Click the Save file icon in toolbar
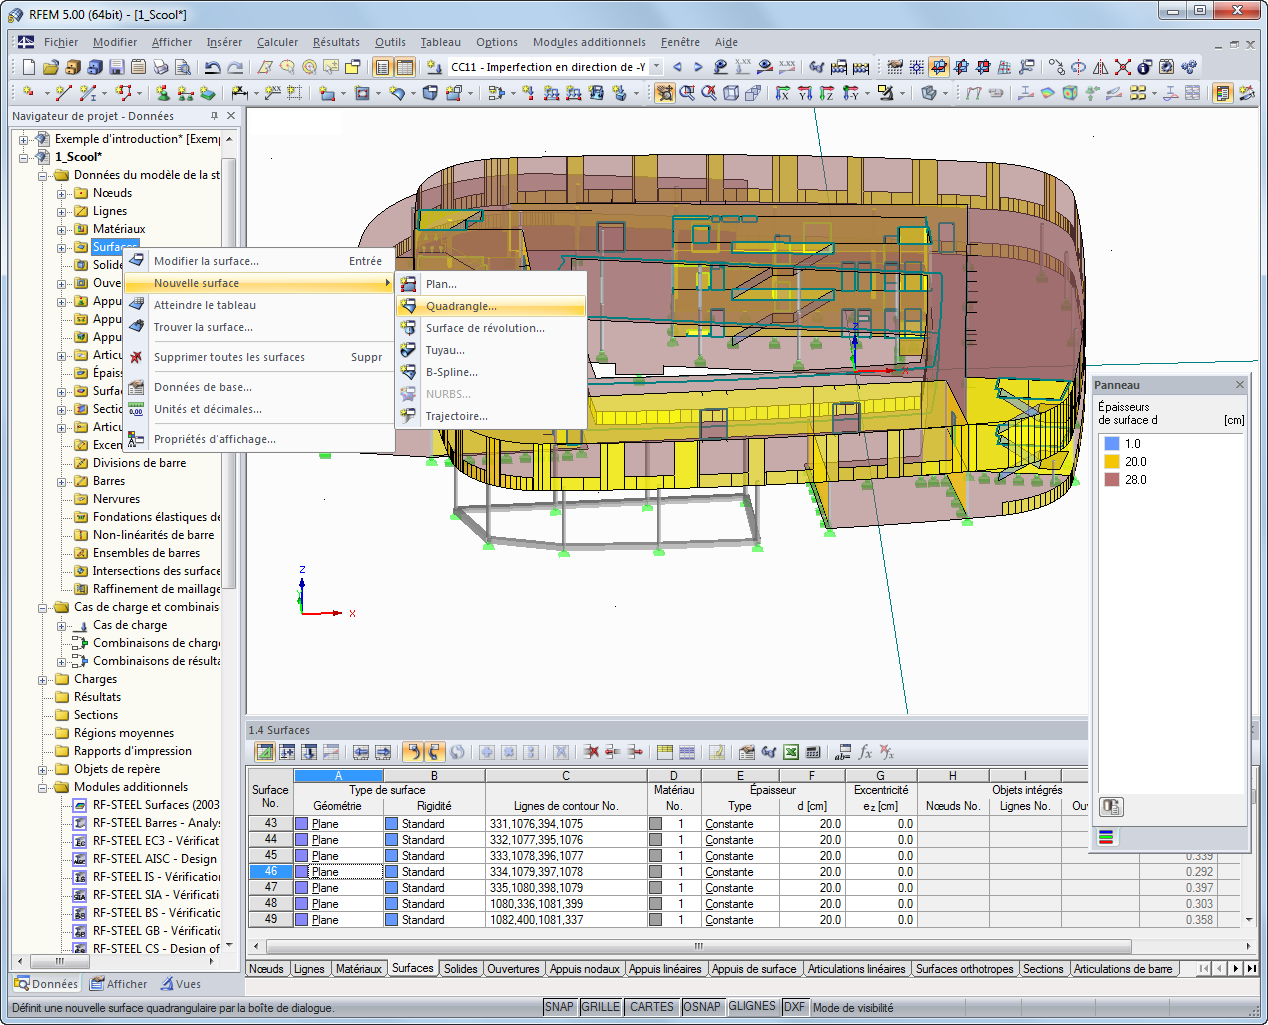 point(117,67)
